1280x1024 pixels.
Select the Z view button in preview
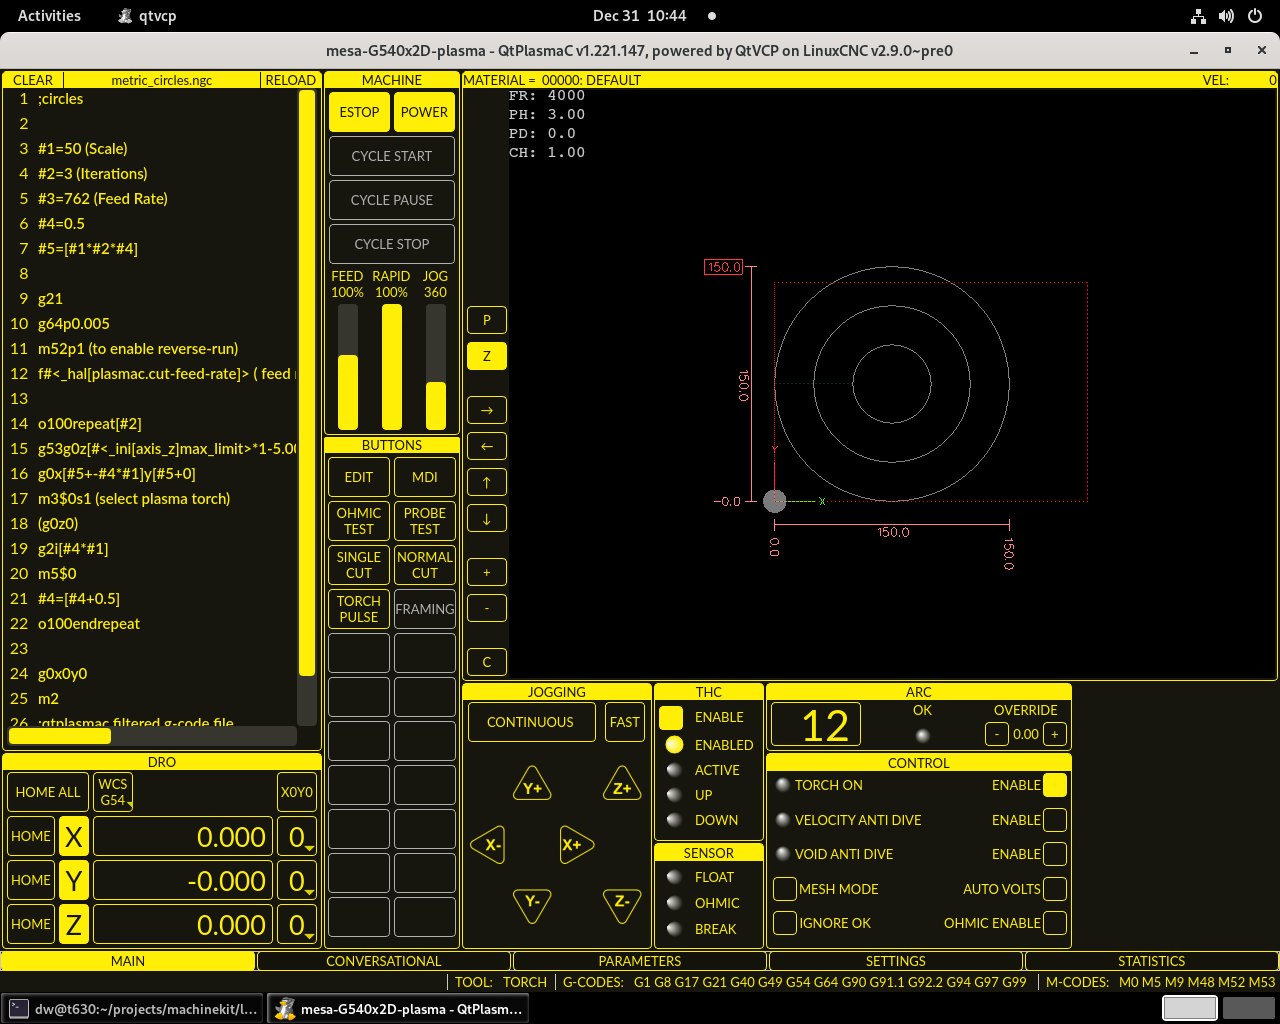(x=487, y=356)
